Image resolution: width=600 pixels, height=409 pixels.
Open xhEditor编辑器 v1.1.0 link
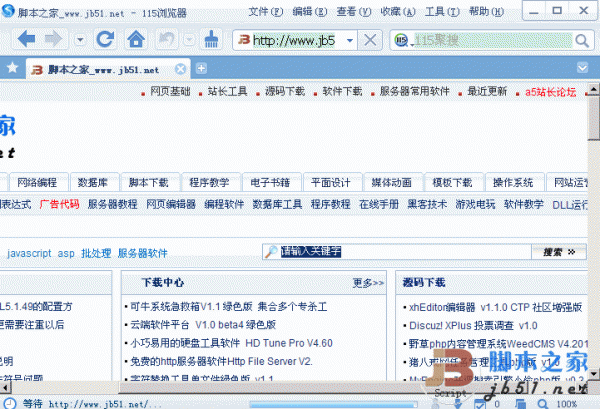pos(496,307)
